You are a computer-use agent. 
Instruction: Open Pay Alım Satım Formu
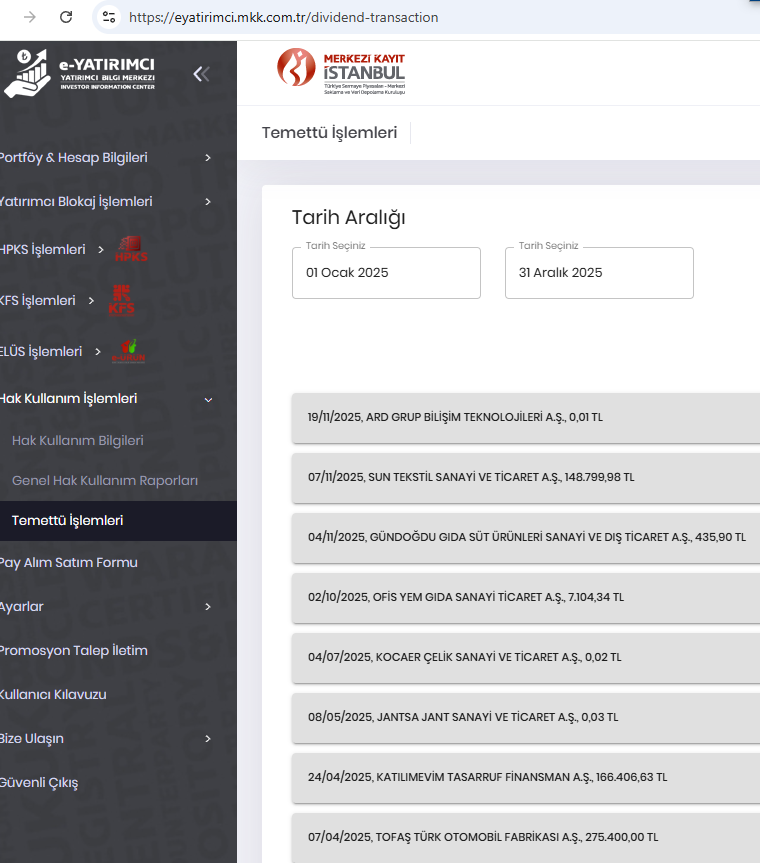click(x=68, y=562)
